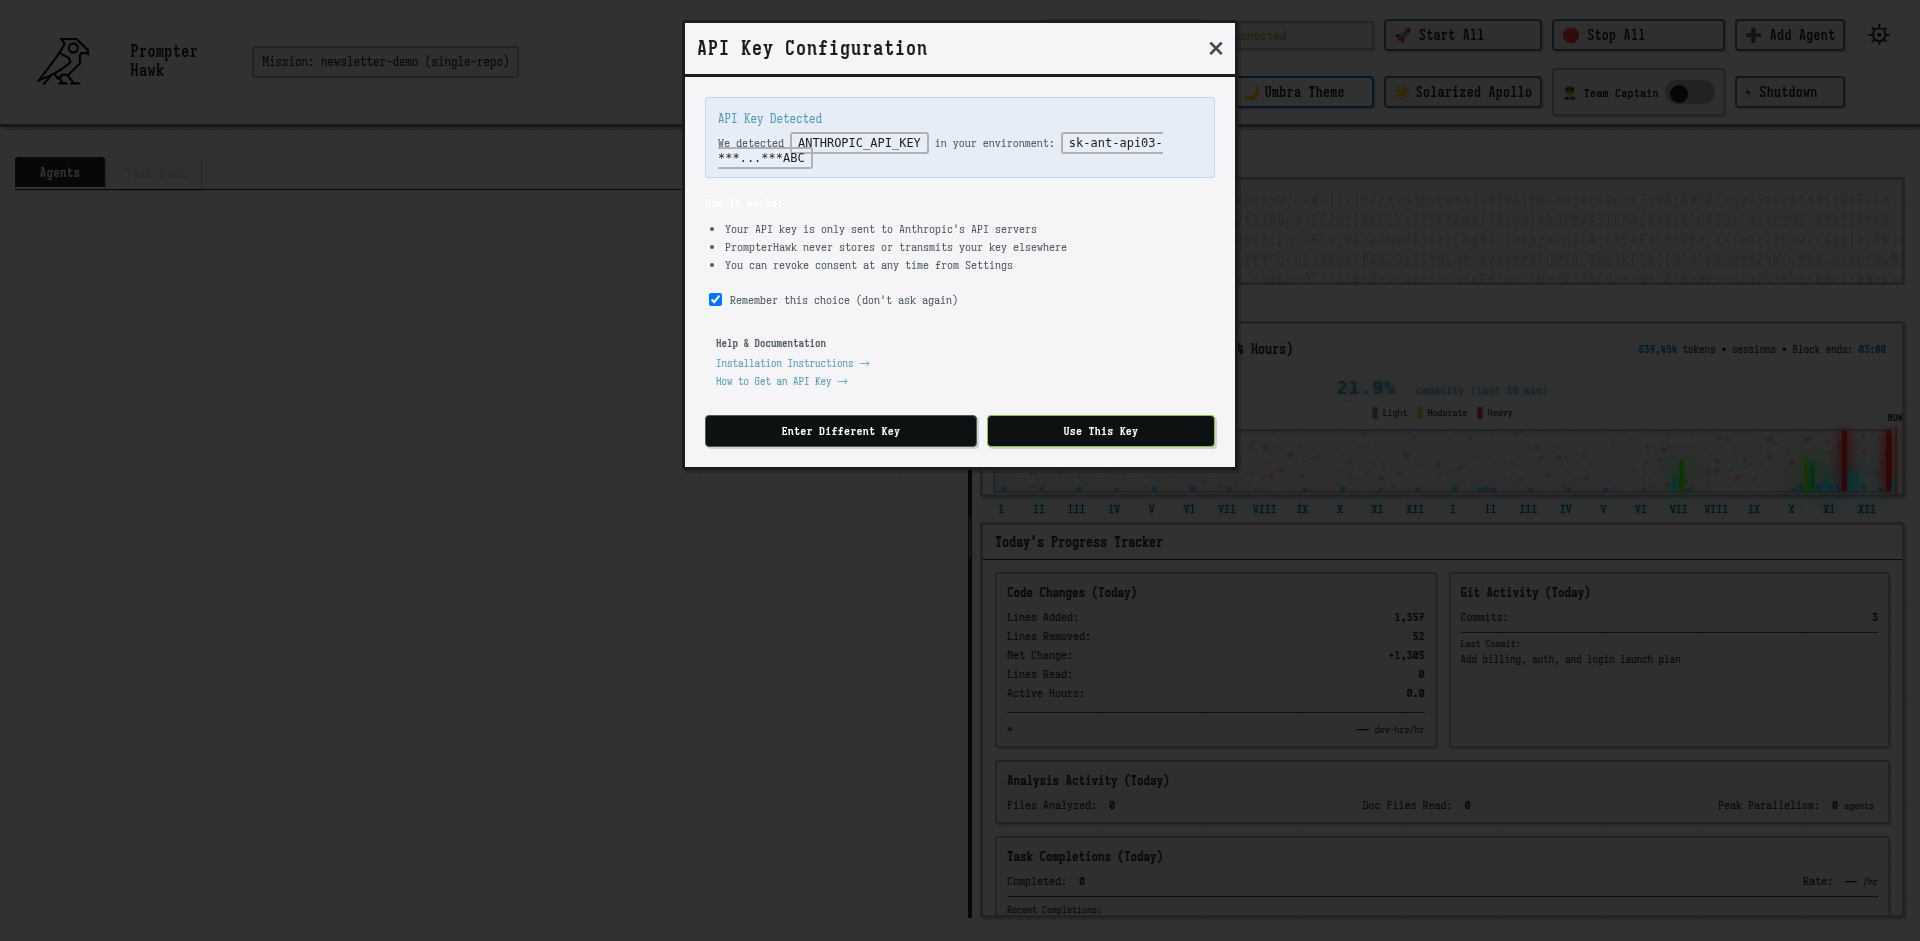This screenshot has width=1920, height=941.
Task: Expand Installation Instructions arrow
Action: tap(865, 363)
